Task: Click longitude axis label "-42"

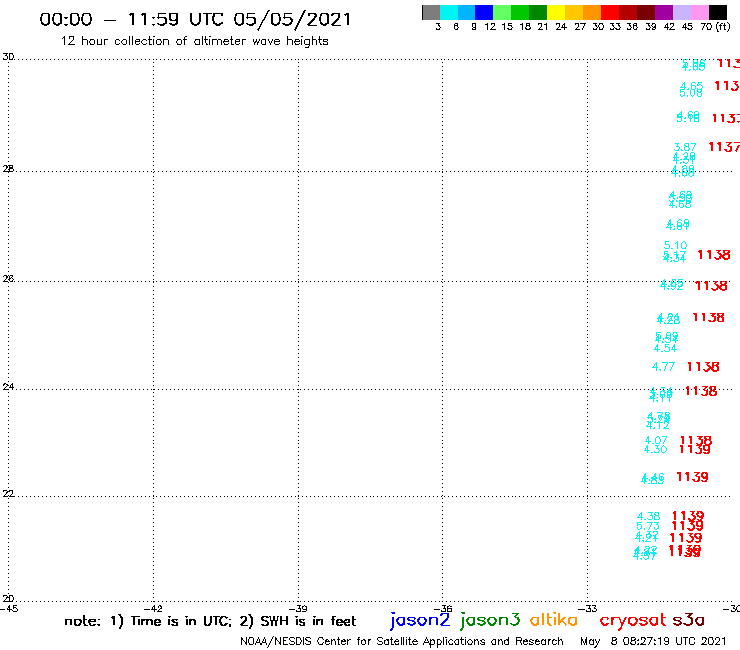Action: (x=153, y=608)
